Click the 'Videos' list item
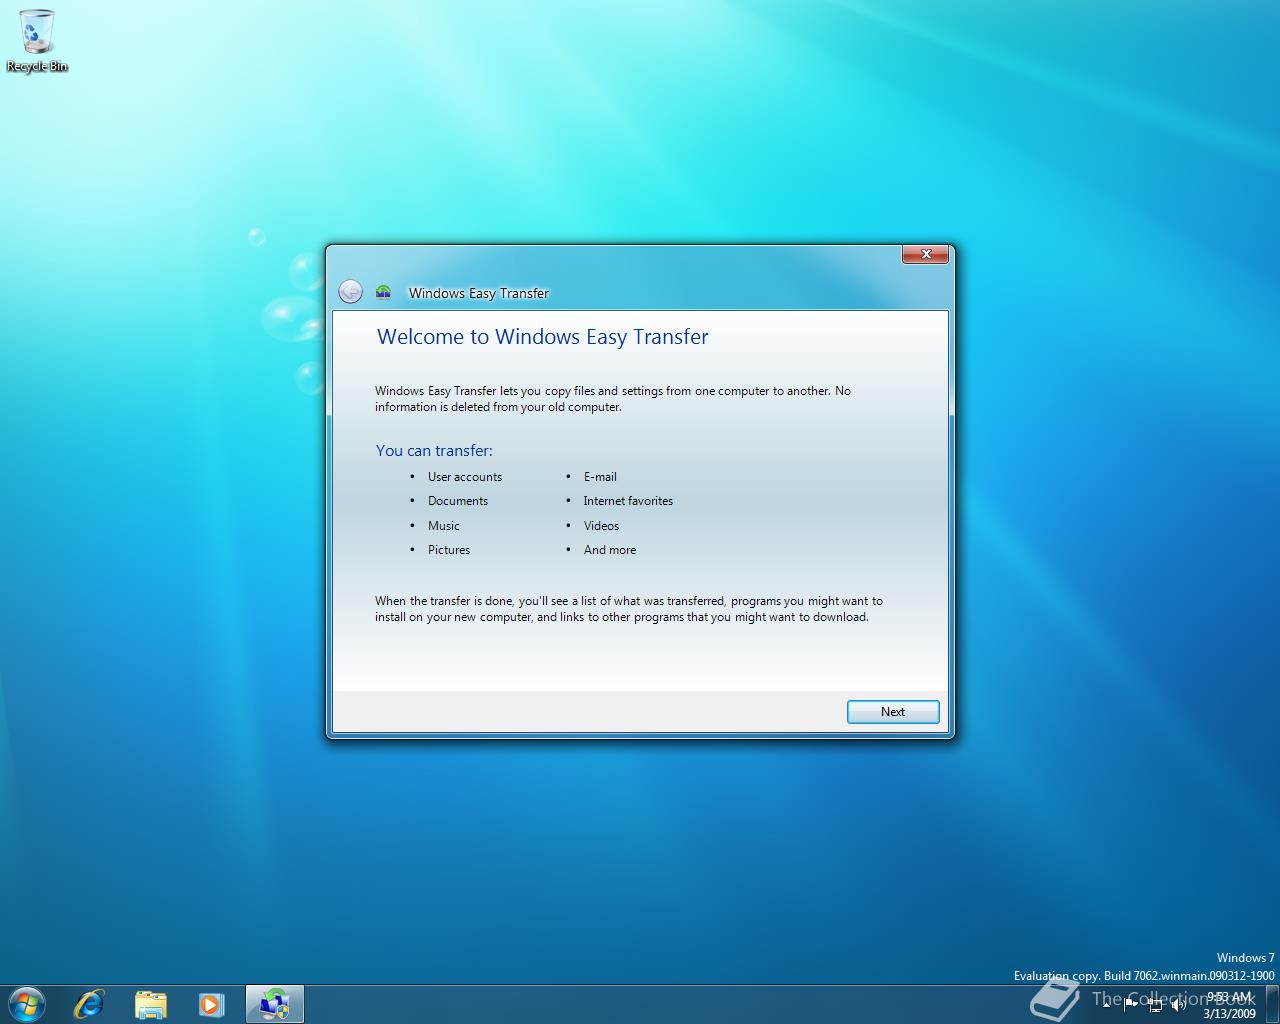 point(601,526)
